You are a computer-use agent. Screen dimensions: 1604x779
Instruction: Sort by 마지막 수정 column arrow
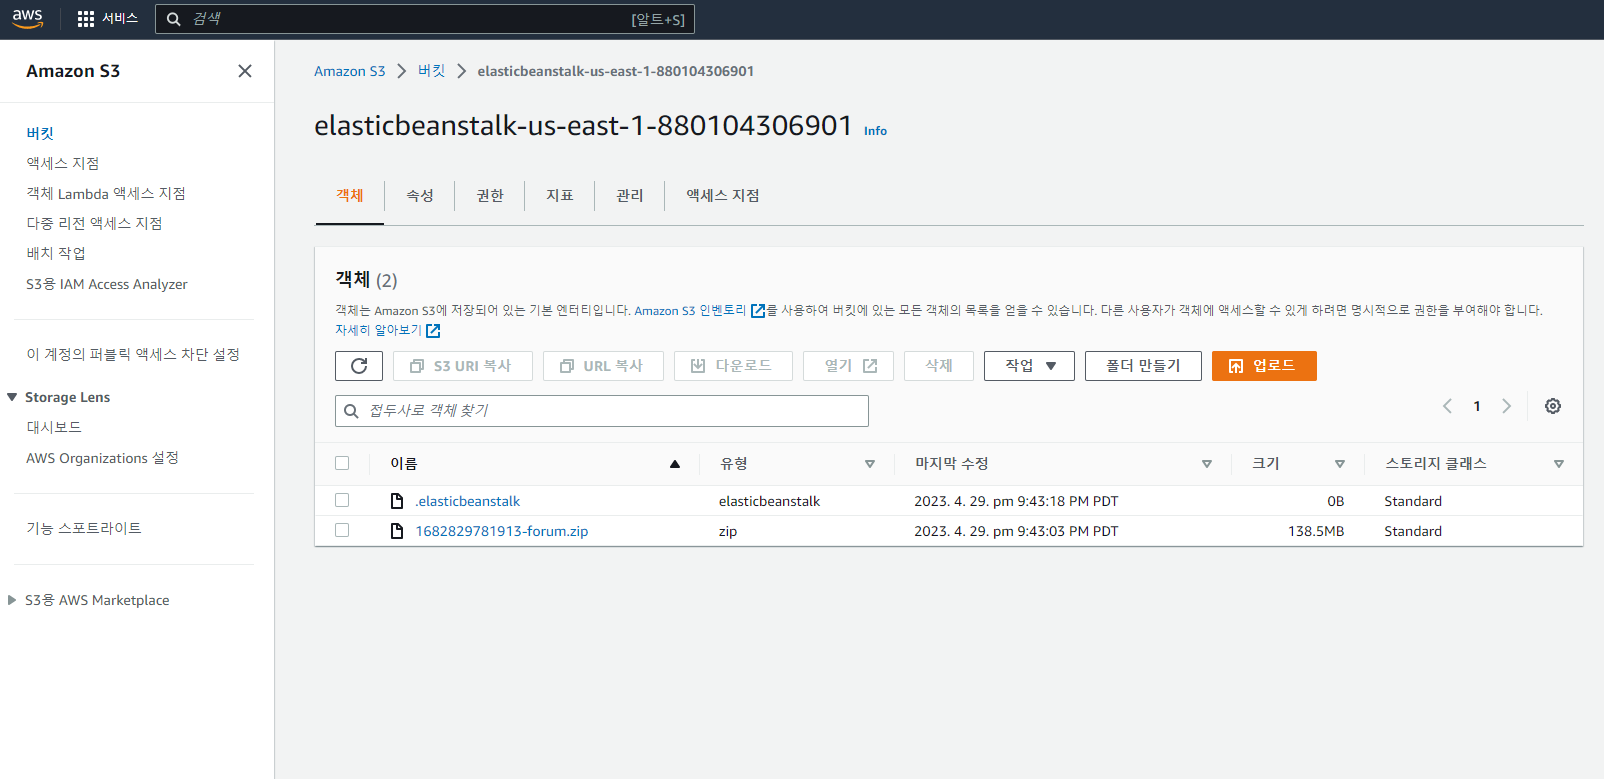(x=1207, y=464)
